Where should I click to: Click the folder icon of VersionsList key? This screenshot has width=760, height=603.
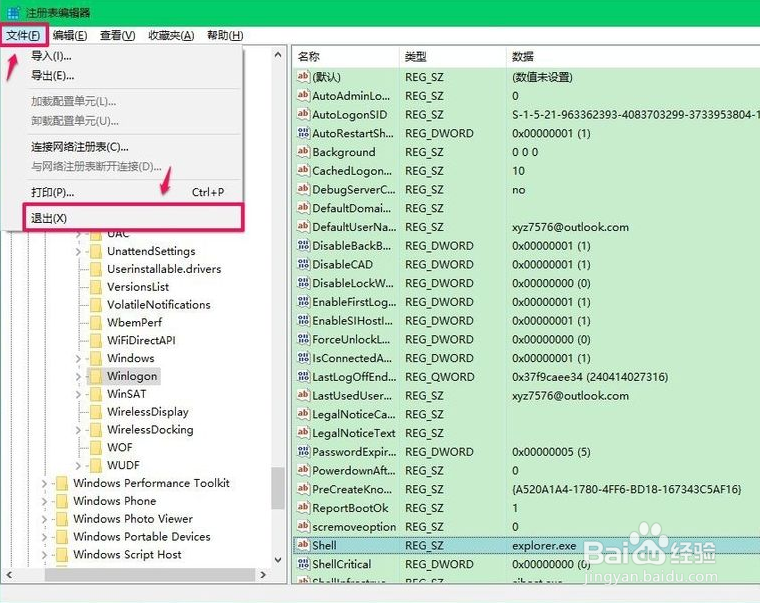click(96, 287)
